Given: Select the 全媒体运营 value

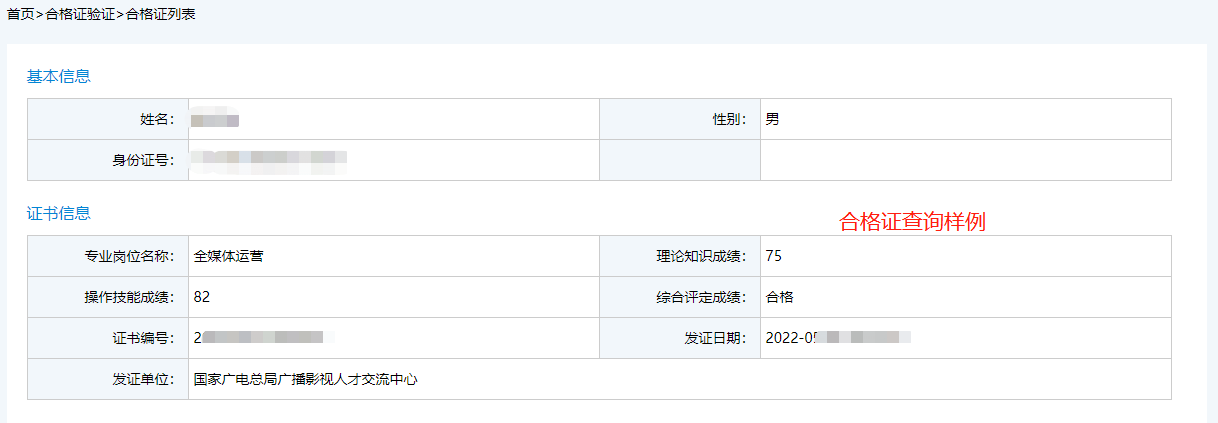Looking at the screenshot, I should pyautogui.click(x=229, y=256).
